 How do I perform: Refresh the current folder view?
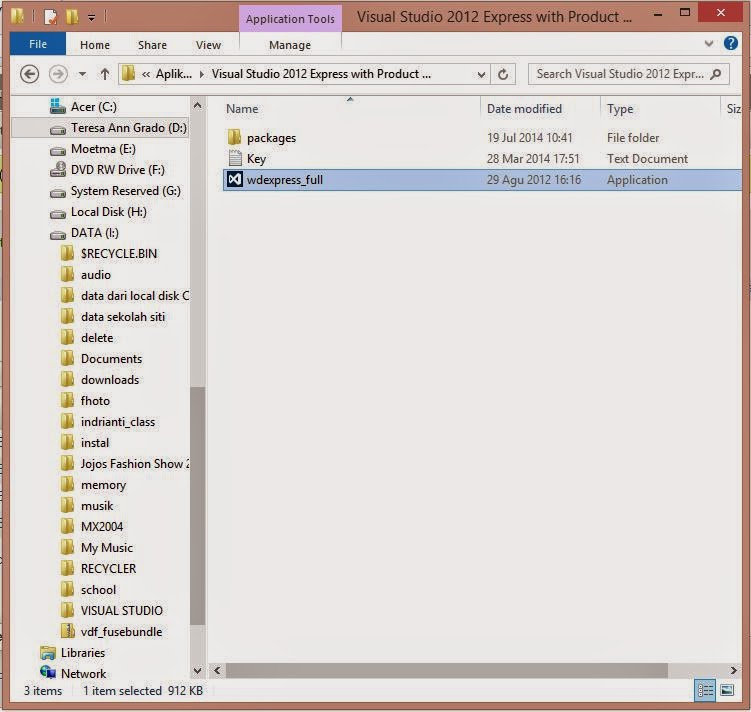[503, 74]
